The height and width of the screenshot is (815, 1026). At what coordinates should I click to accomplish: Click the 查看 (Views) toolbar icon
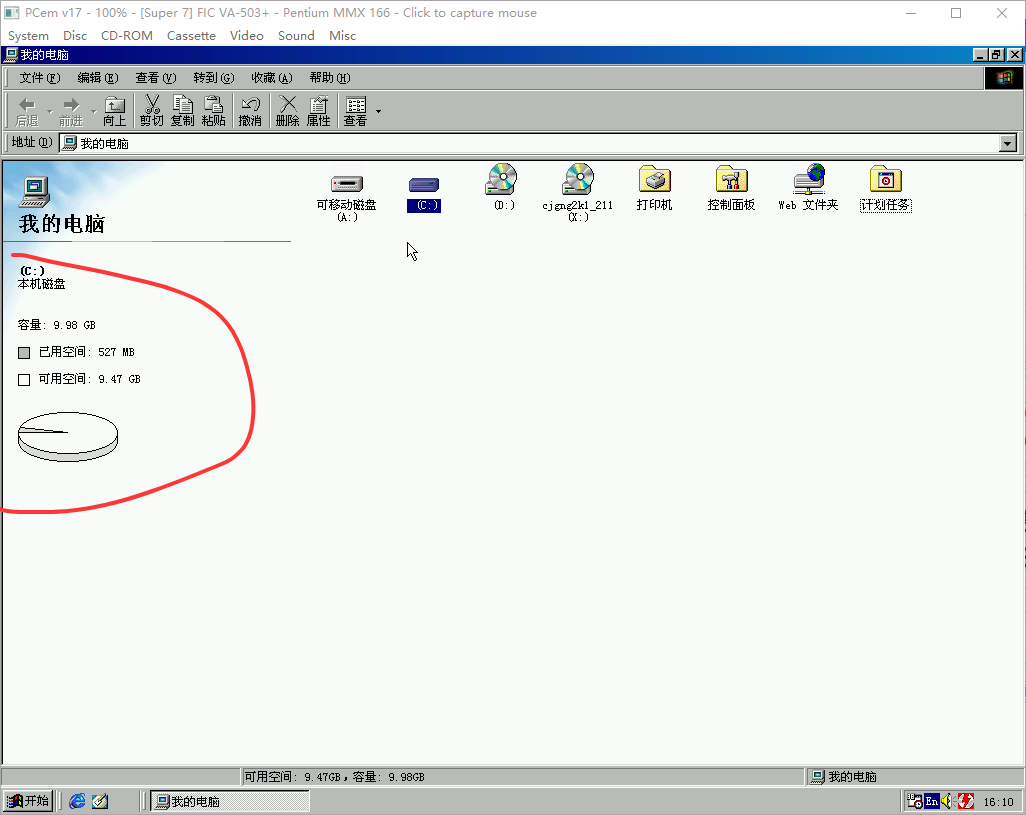click(x=355, y=111)
